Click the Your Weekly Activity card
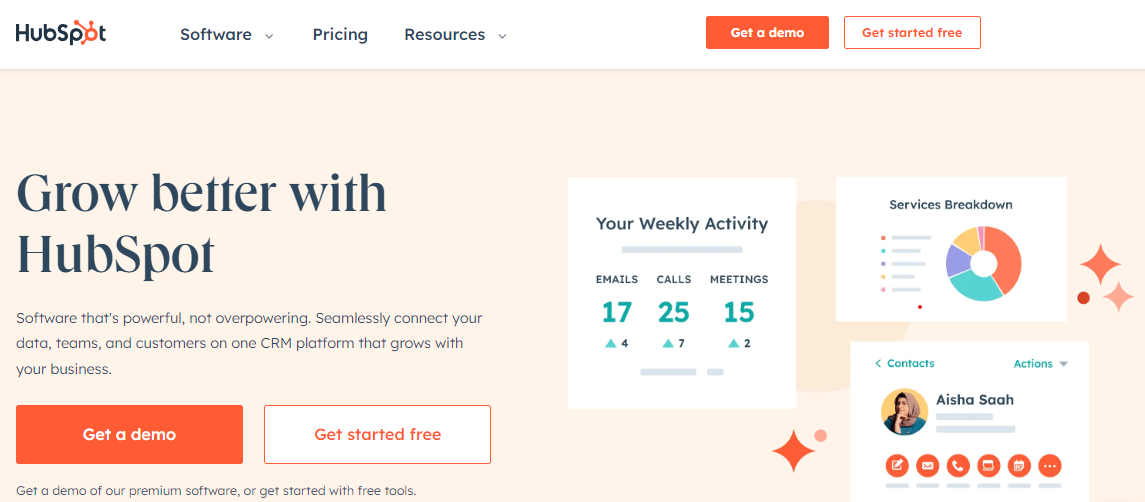 (682, 293)
